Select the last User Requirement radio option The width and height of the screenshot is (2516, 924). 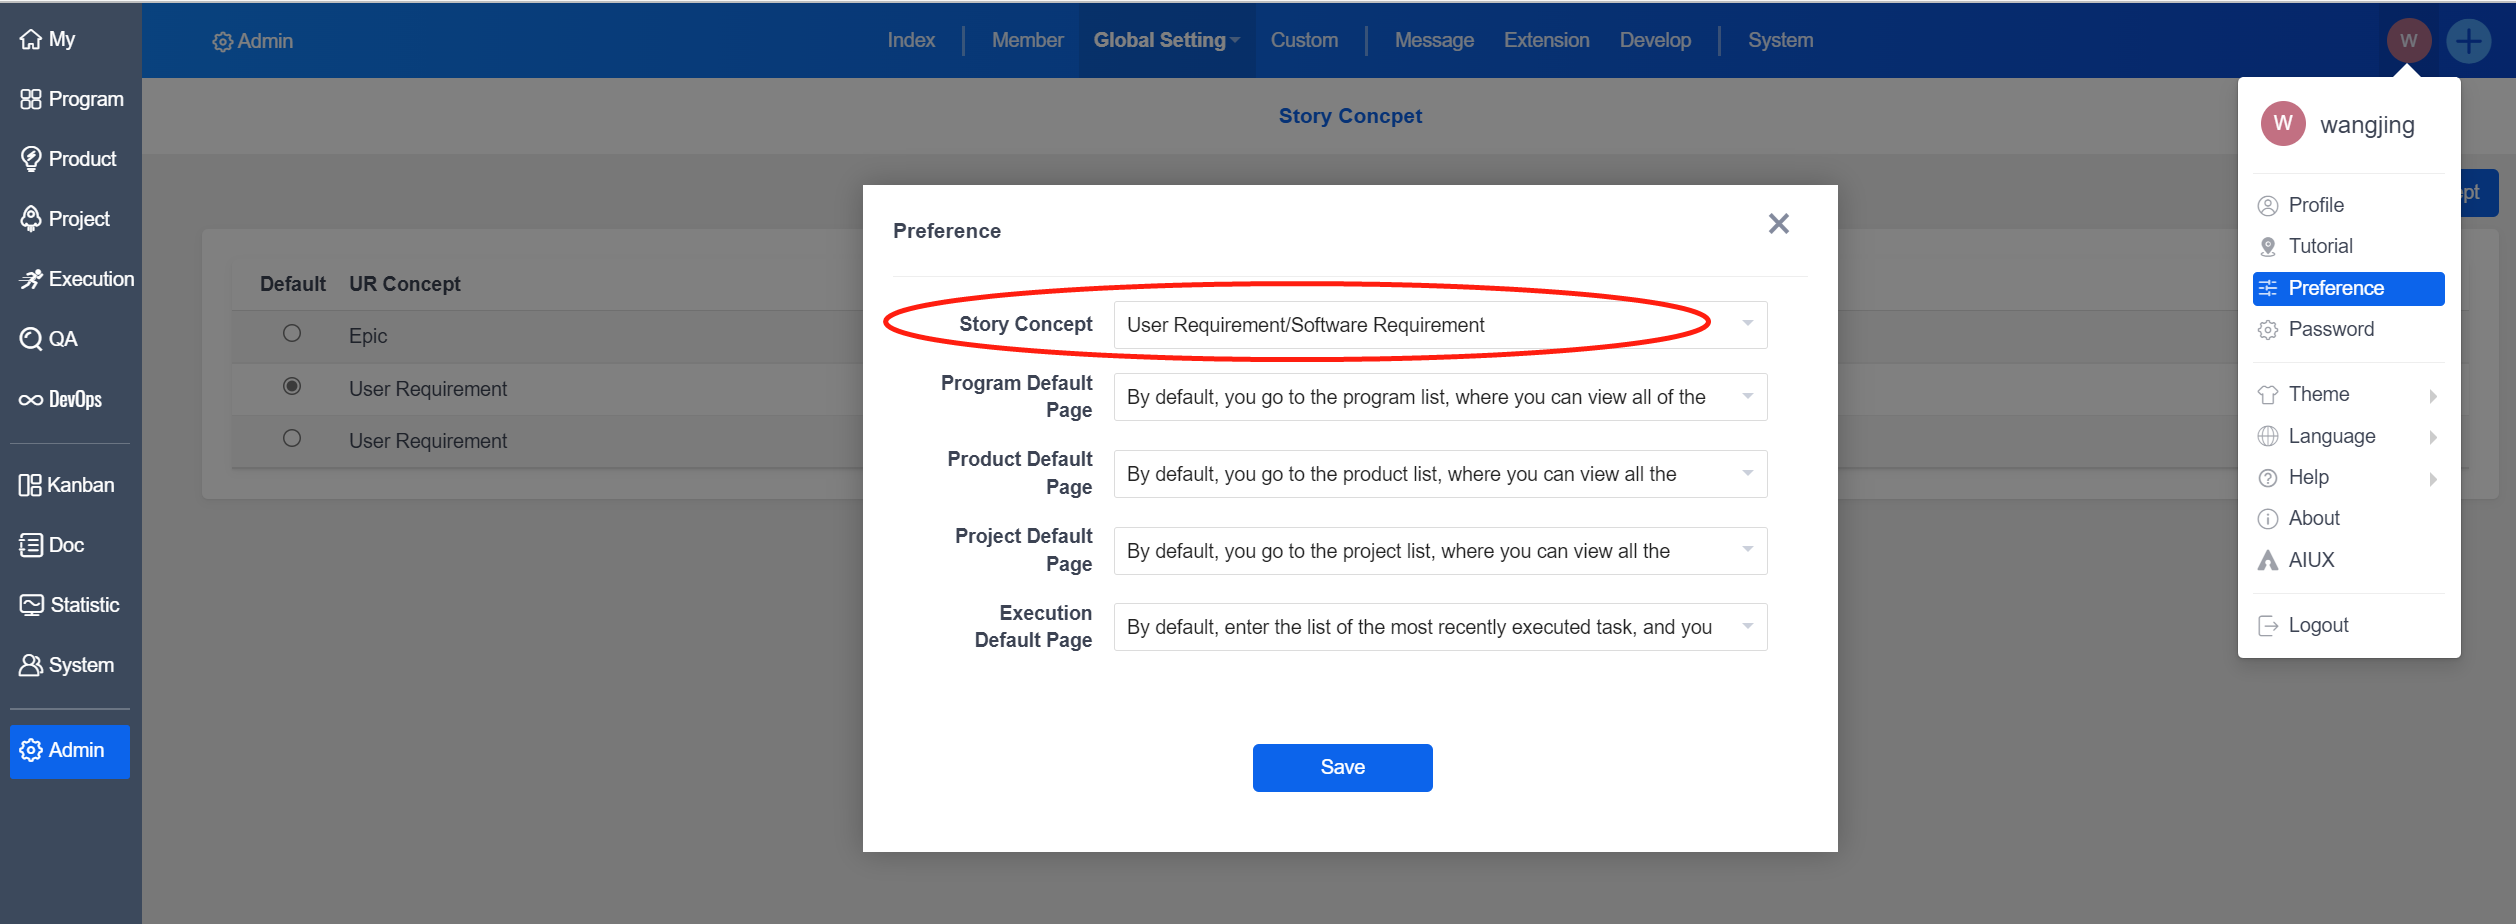(x=292, y=439)
